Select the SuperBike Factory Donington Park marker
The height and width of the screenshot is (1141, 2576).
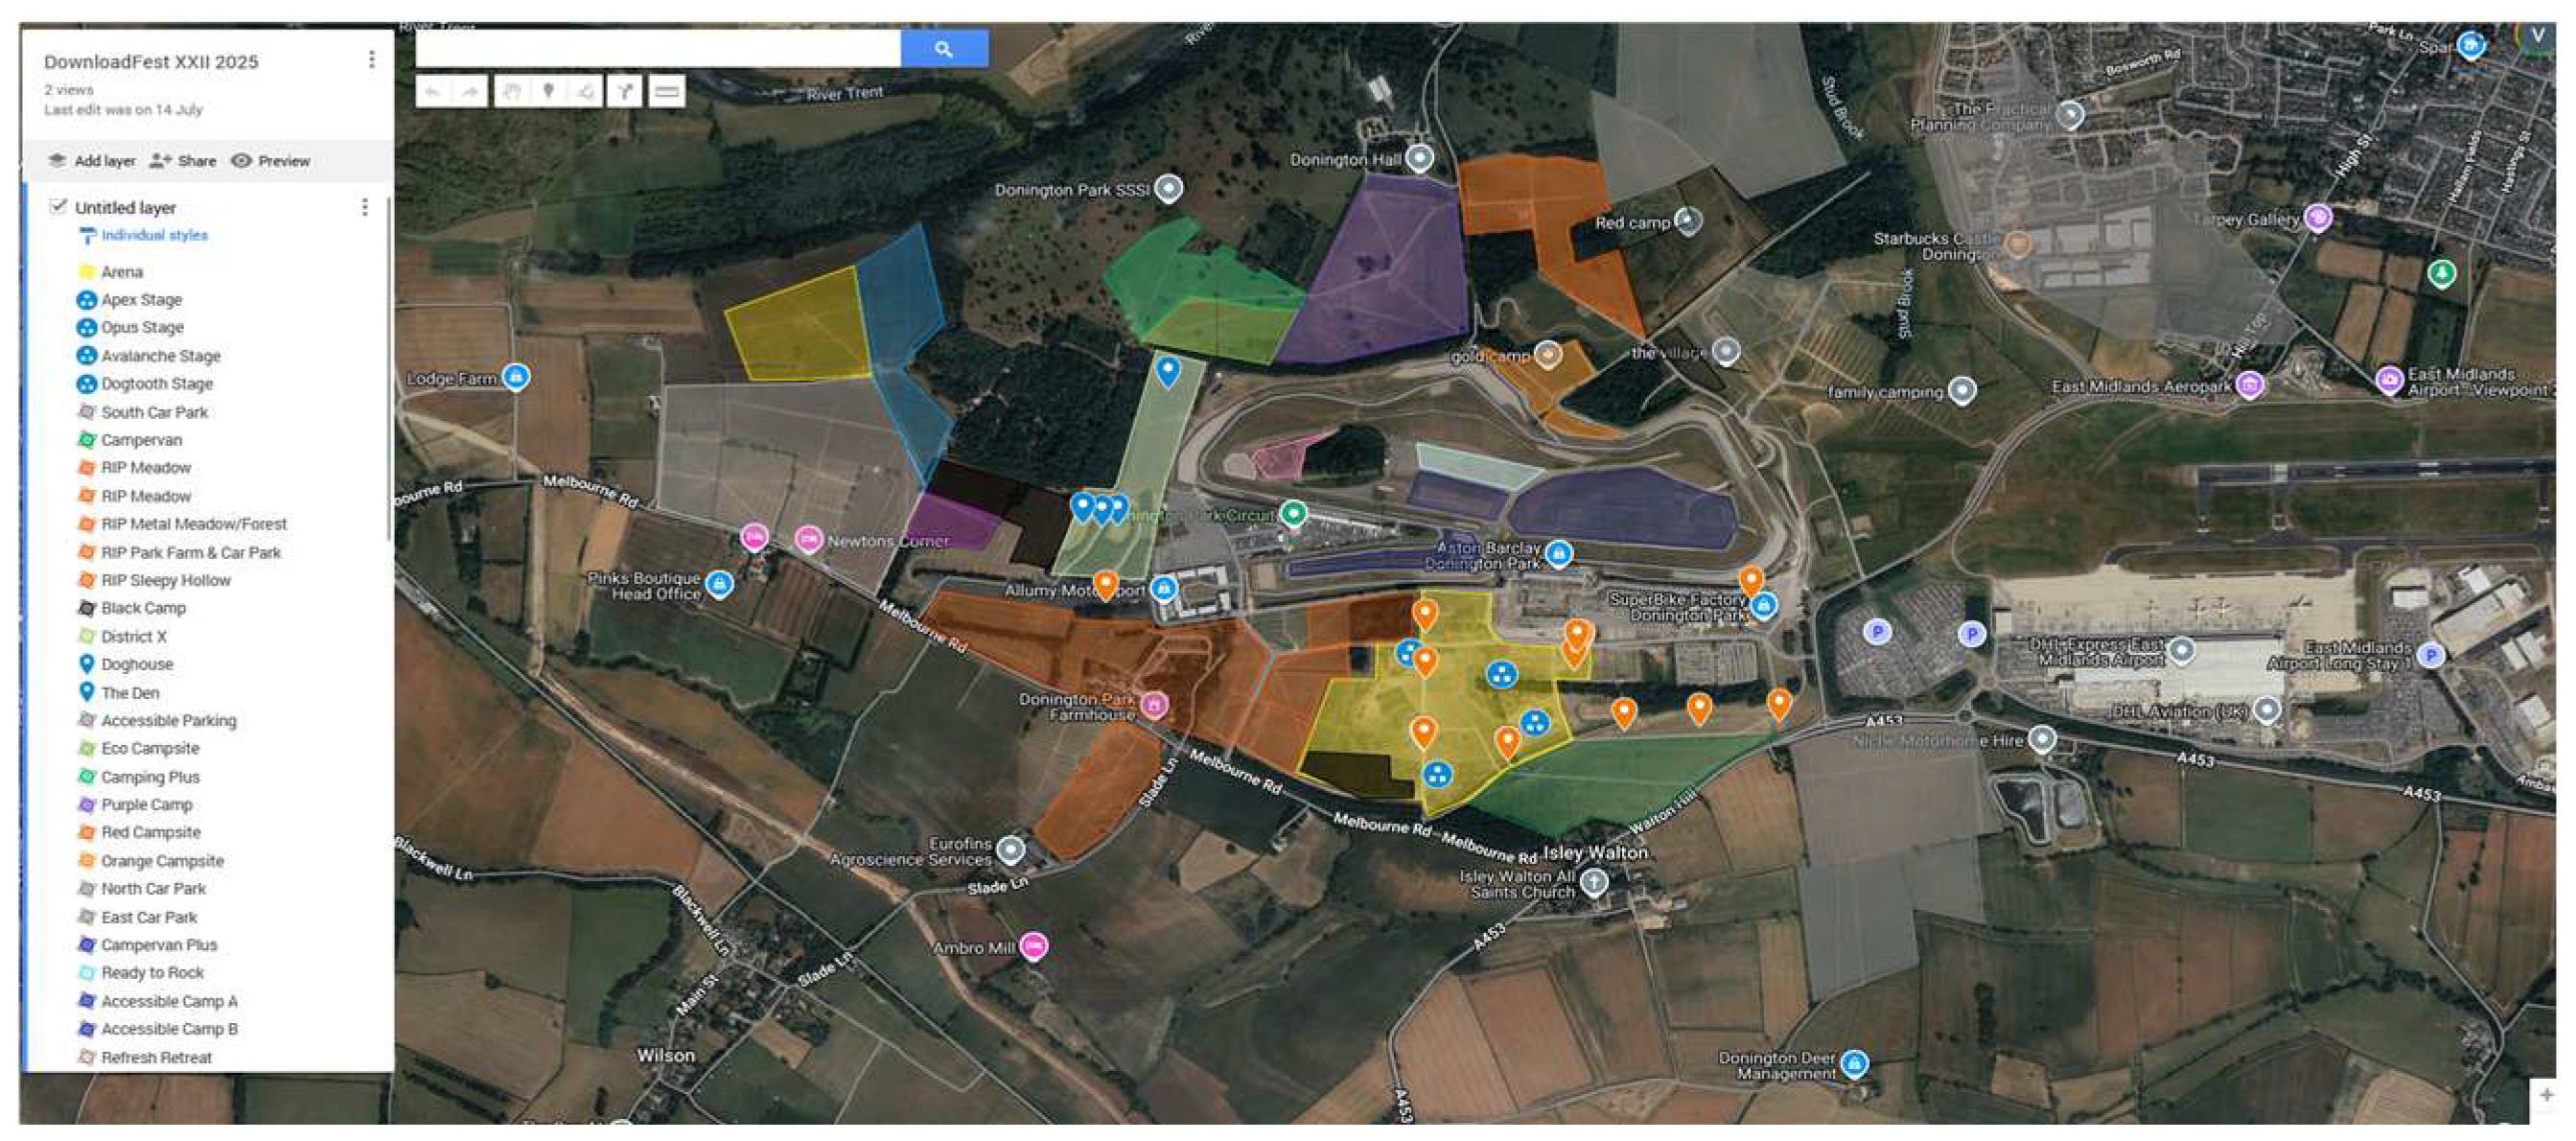tap(1764, 604)
